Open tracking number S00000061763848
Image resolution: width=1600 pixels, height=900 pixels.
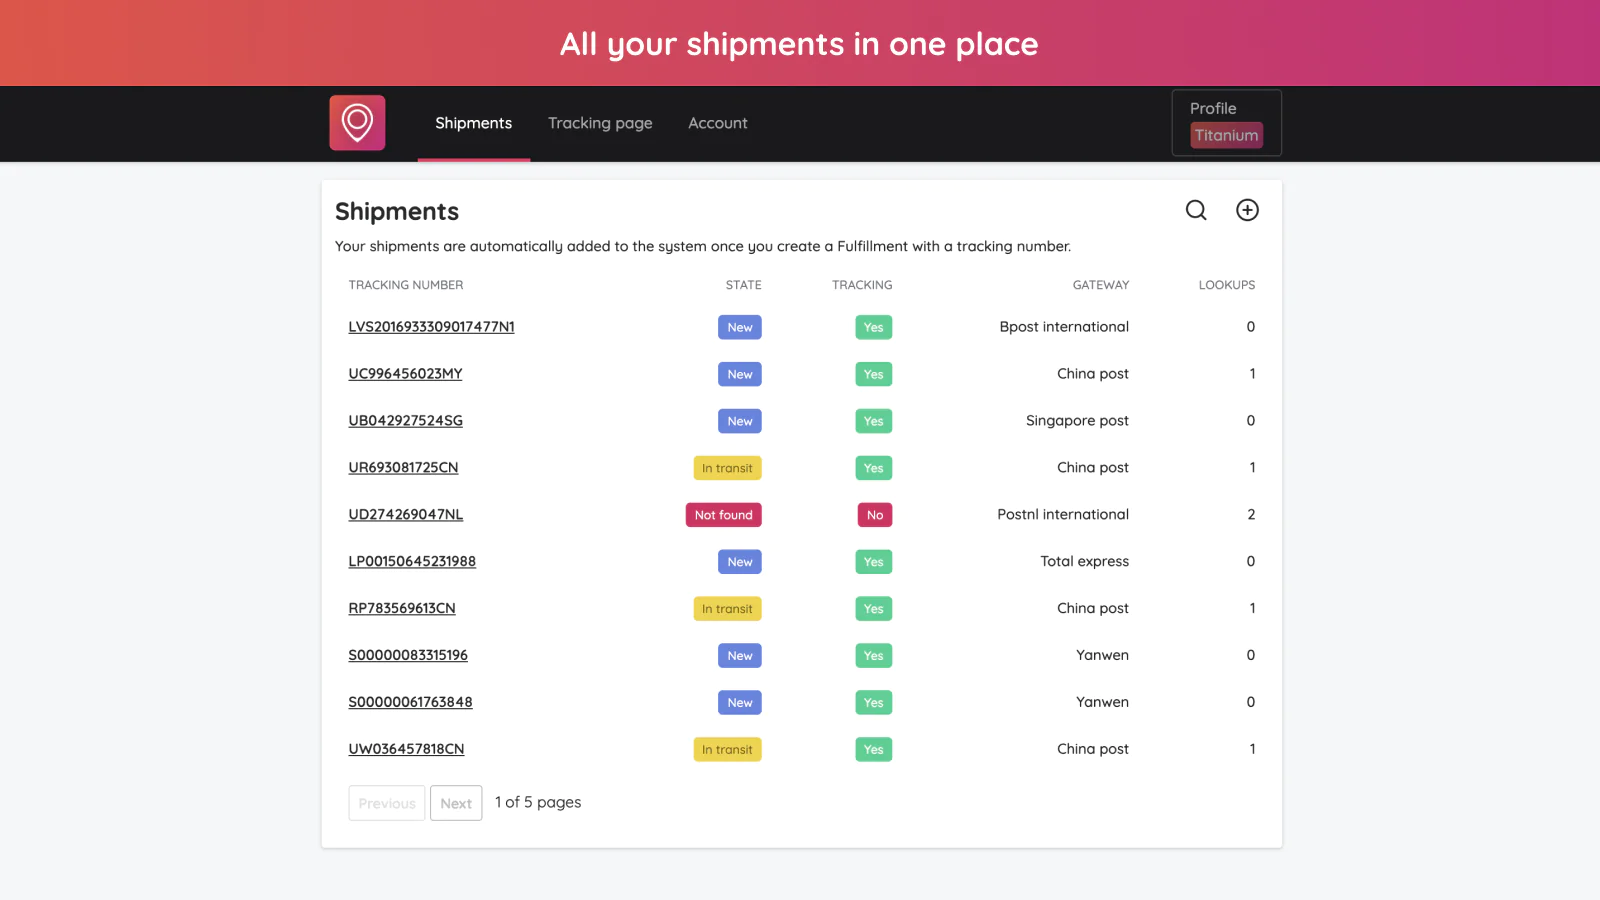click(x=410, y=703)
